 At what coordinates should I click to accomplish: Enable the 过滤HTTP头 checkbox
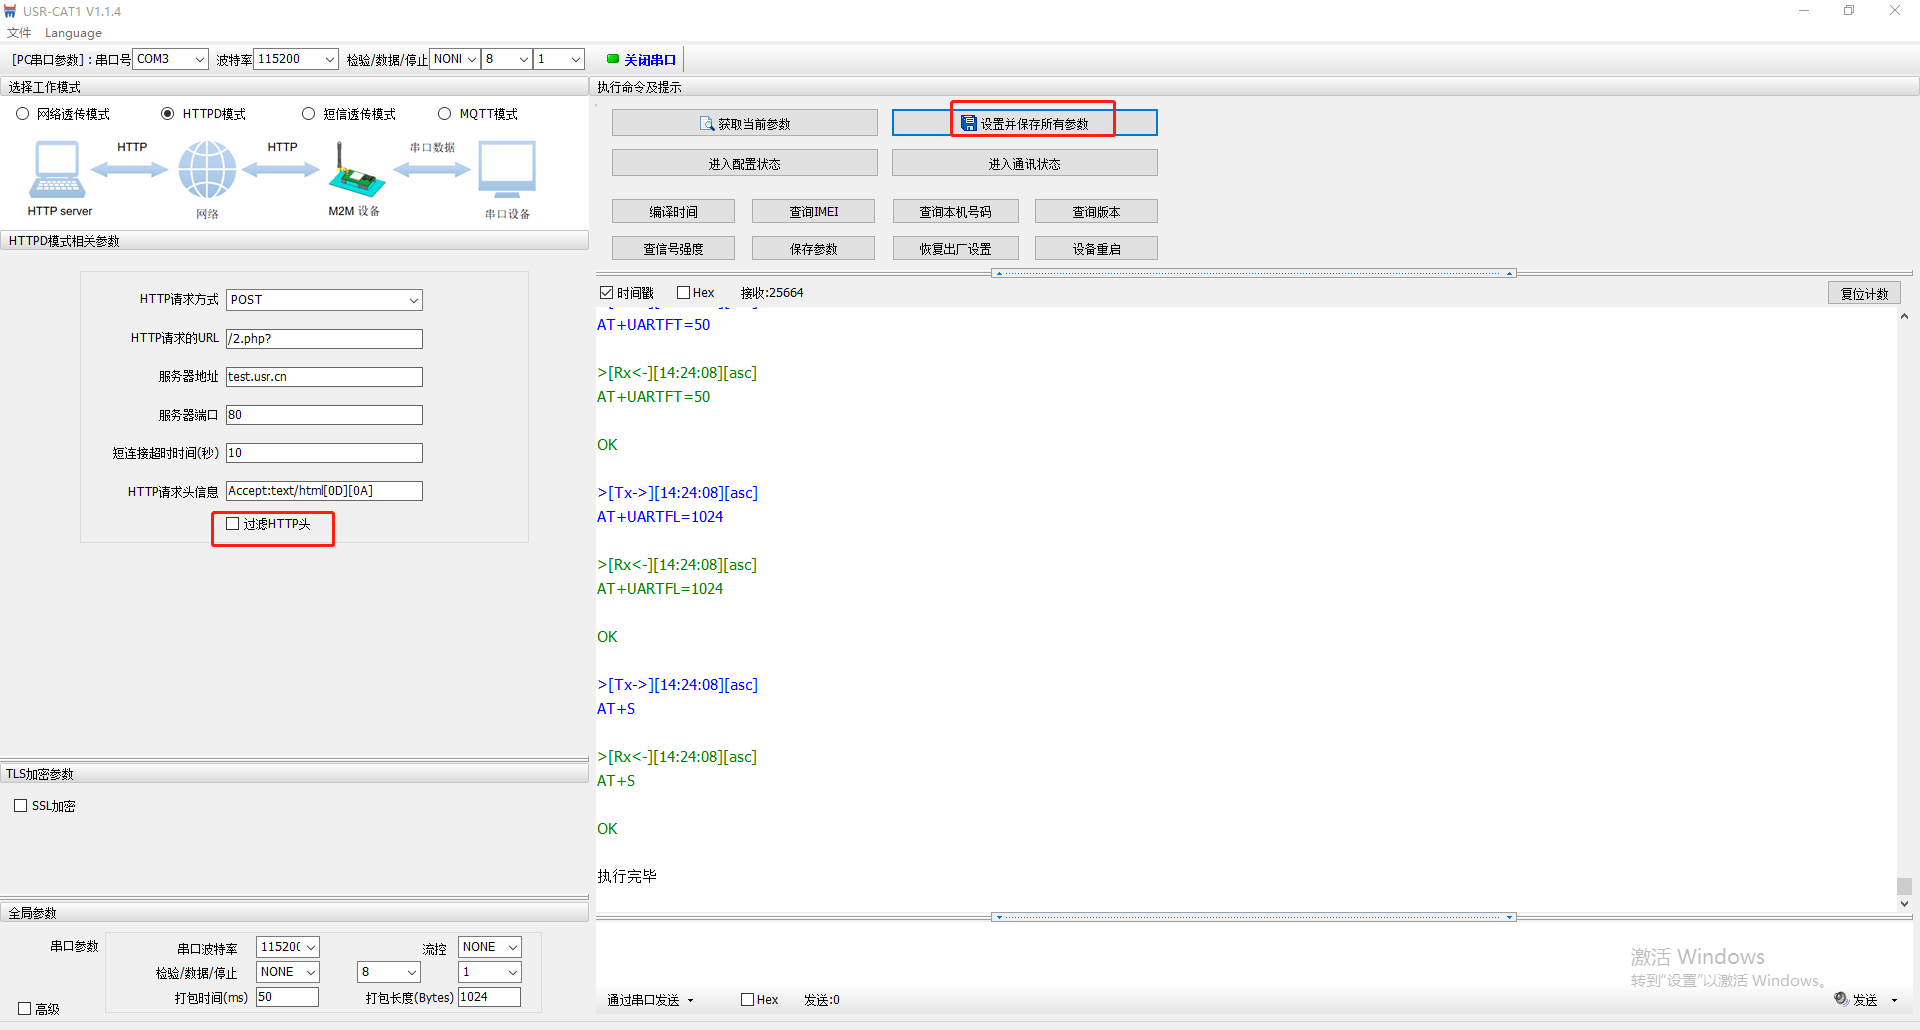tap(233, 524)
